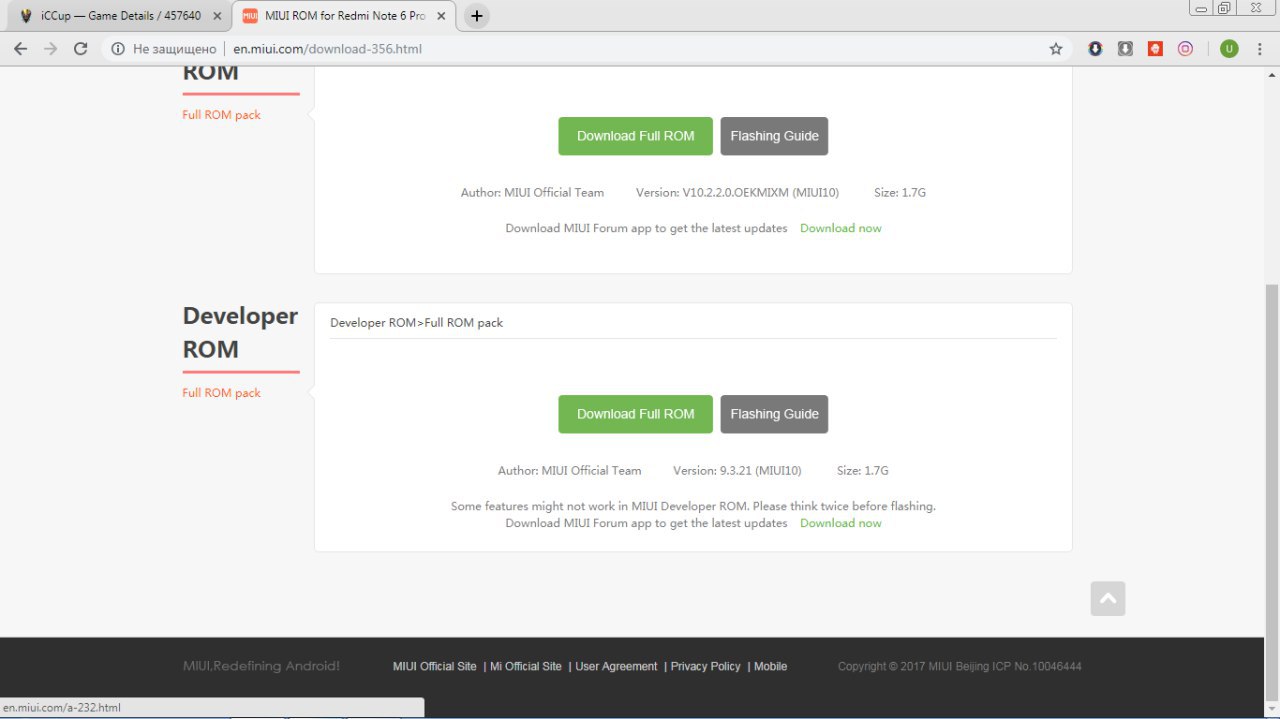Open Flashing Guide for V10.2.2.0.OEKMIXM ROM
The image size is (1280, 719).
tap(774, 136)
